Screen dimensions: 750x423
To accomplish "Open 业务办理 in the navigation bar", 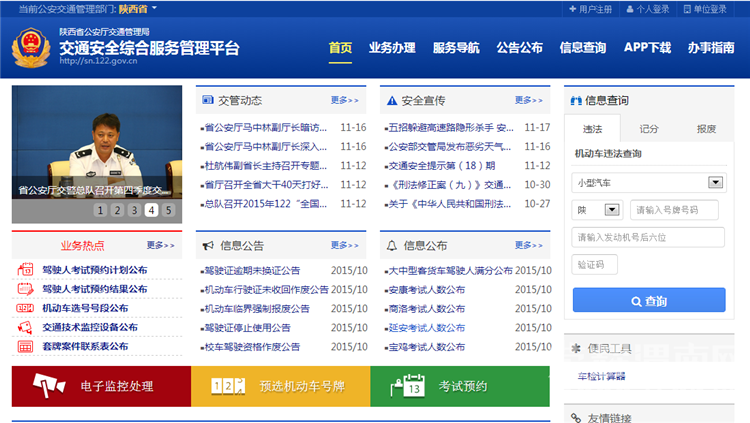I will coord(392,47).
